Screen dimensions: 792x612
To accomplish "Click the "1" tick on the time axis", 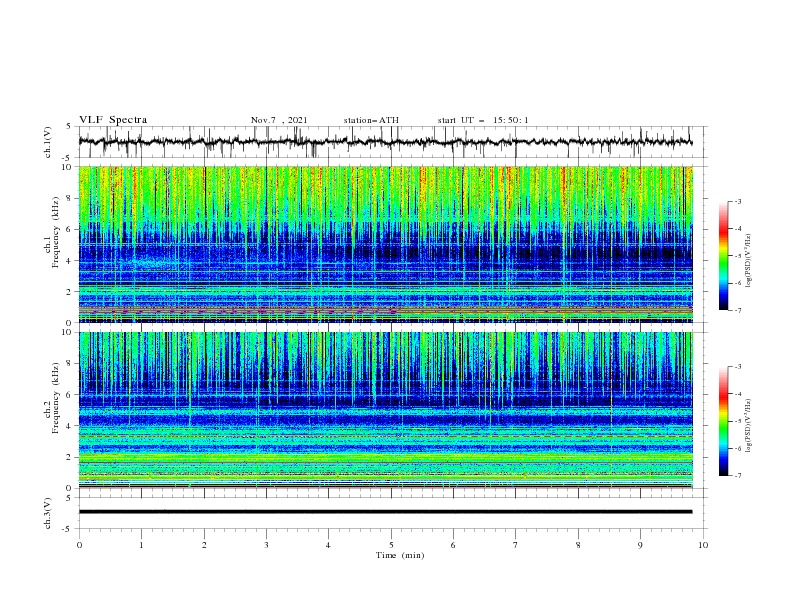I will (x=141, y=545).
